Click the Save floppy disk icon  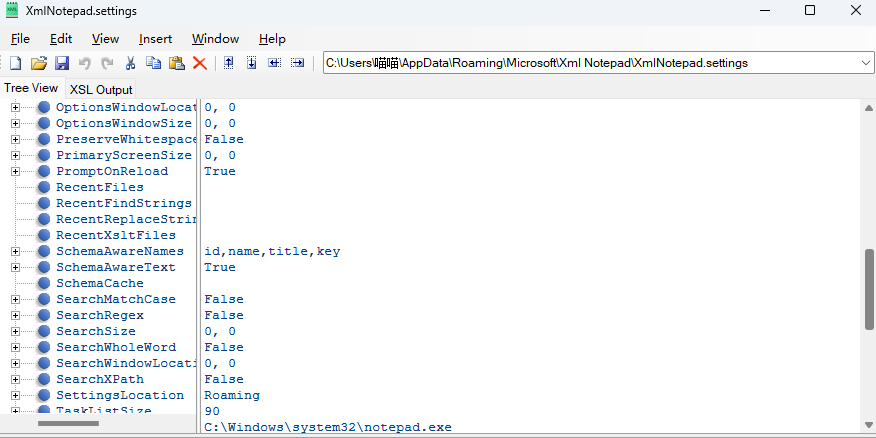point(62,63)
